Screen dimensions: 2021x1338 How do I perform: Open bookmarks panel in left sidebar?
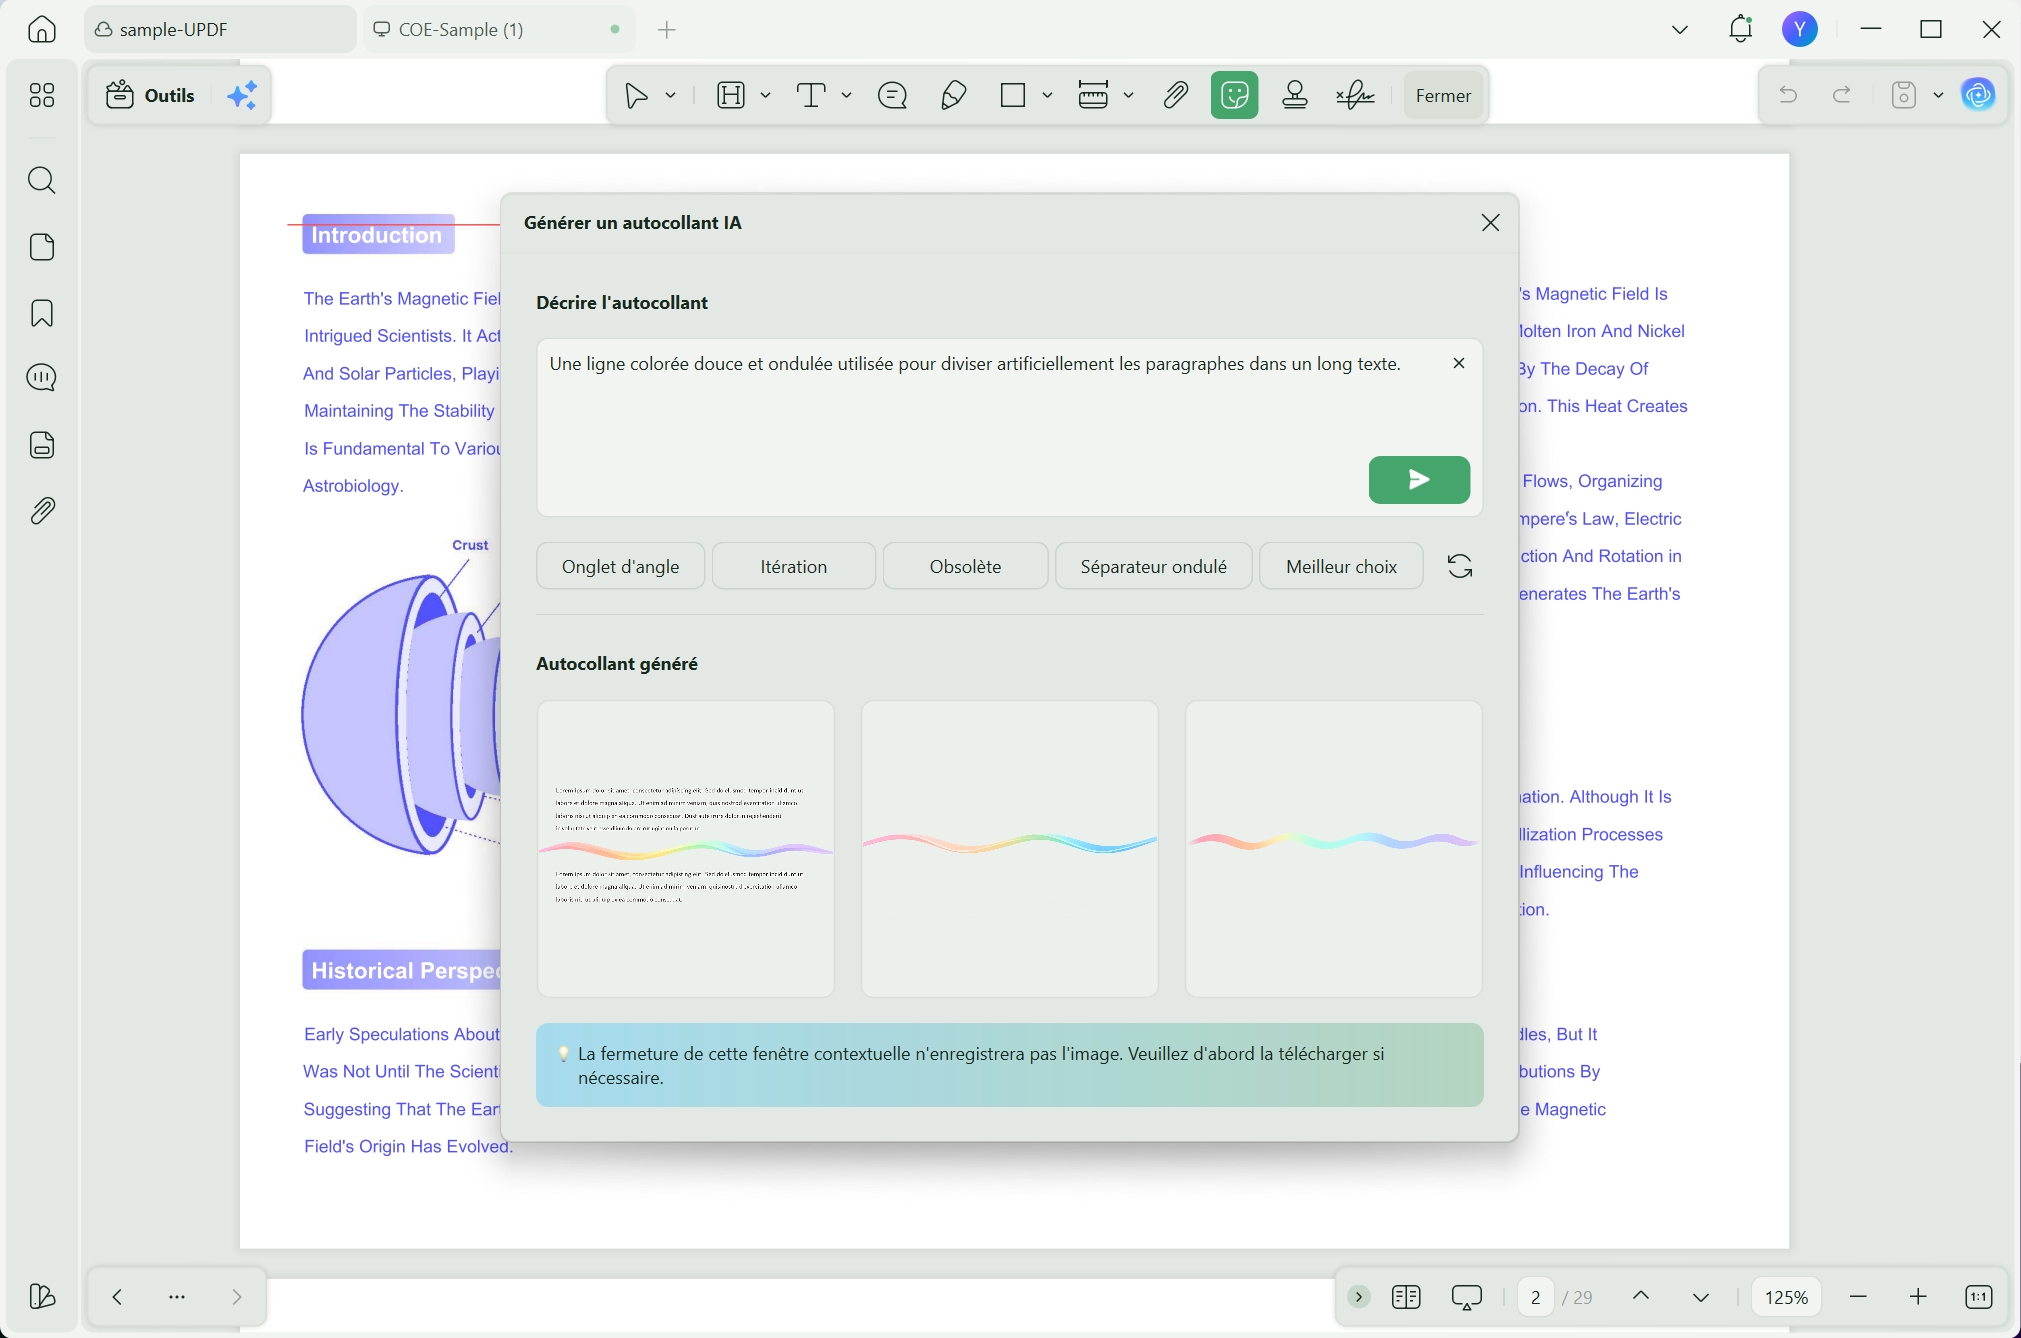42,313
